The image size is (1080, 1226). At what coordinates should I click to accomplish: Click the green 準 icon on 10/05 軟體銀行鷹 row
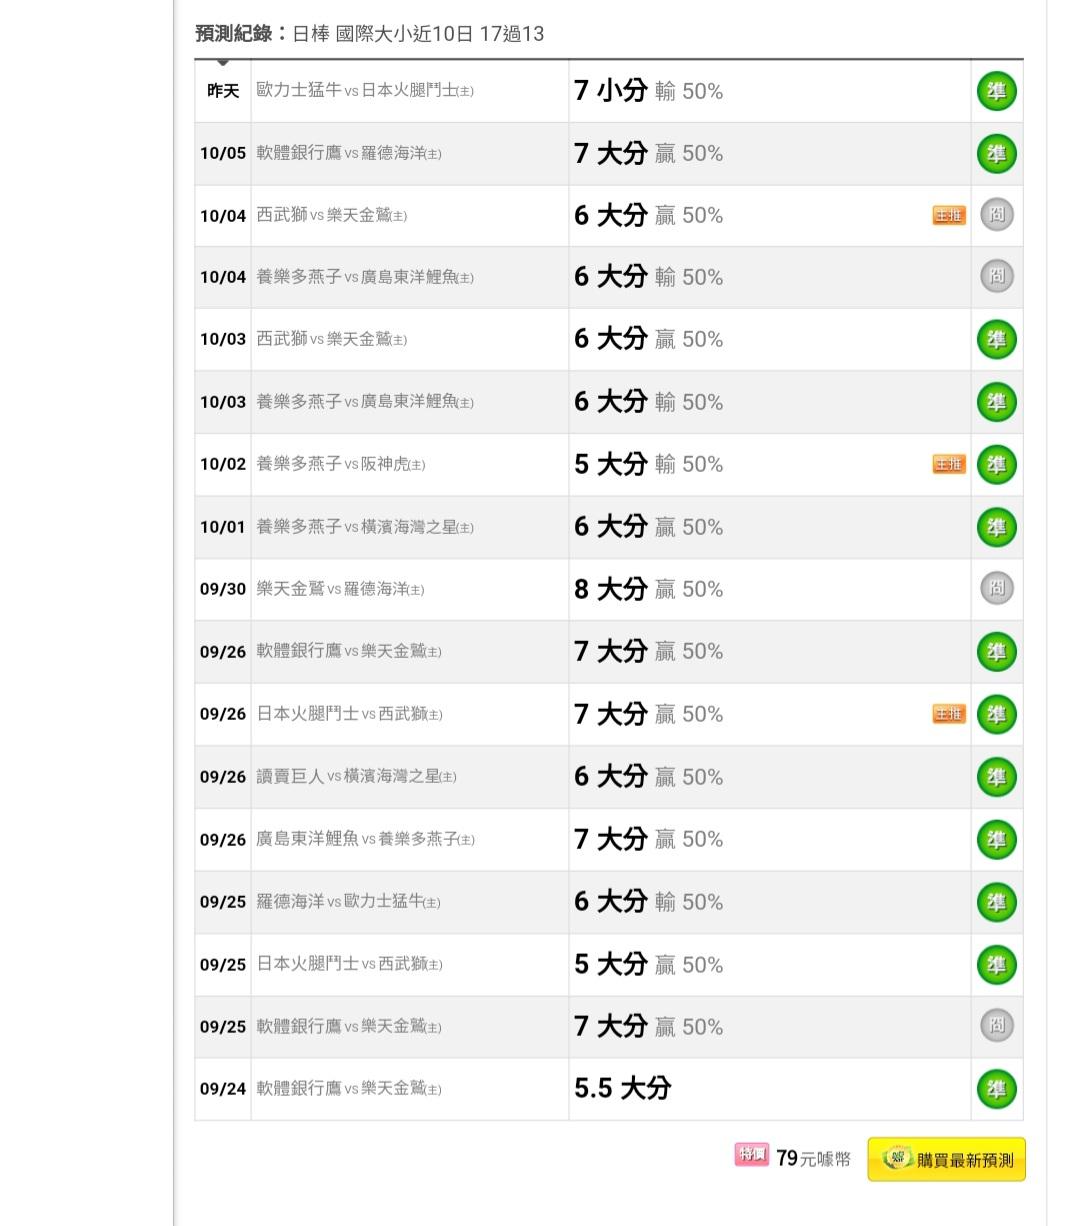pyautogui.click(x=996, y=154)
